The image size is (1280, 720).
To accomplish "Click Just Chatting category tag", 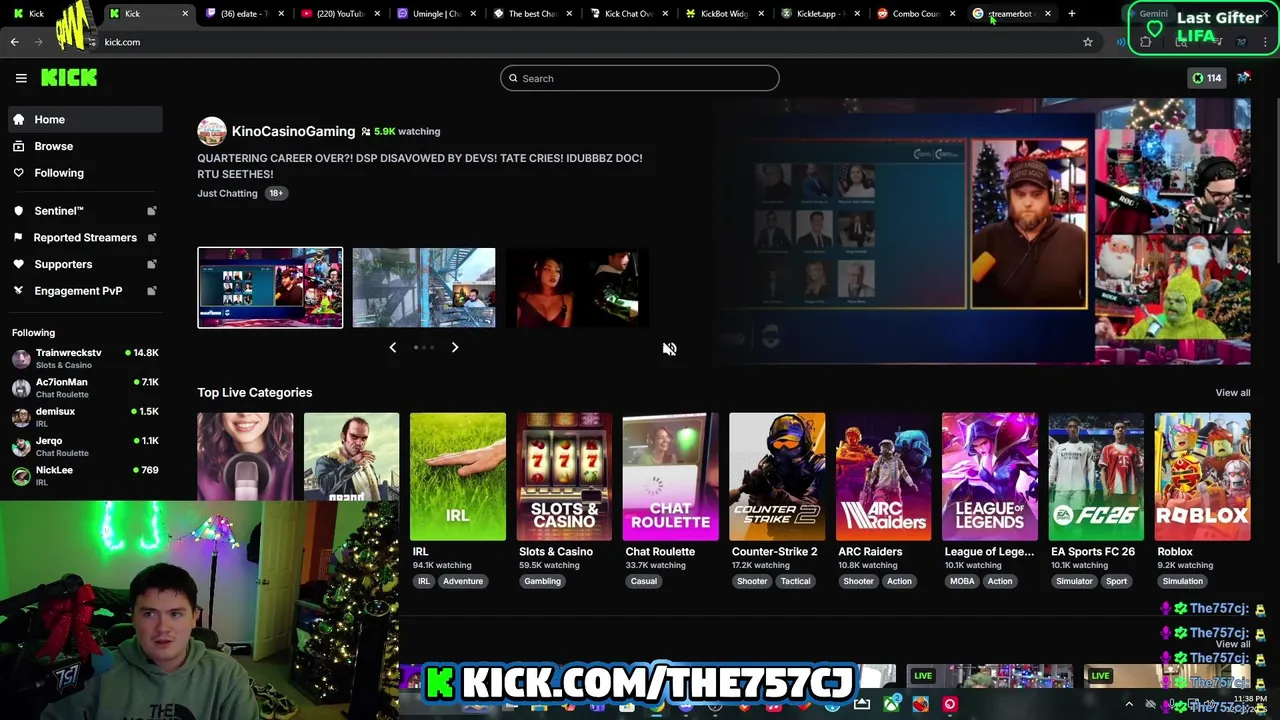I will click(227, 193).
